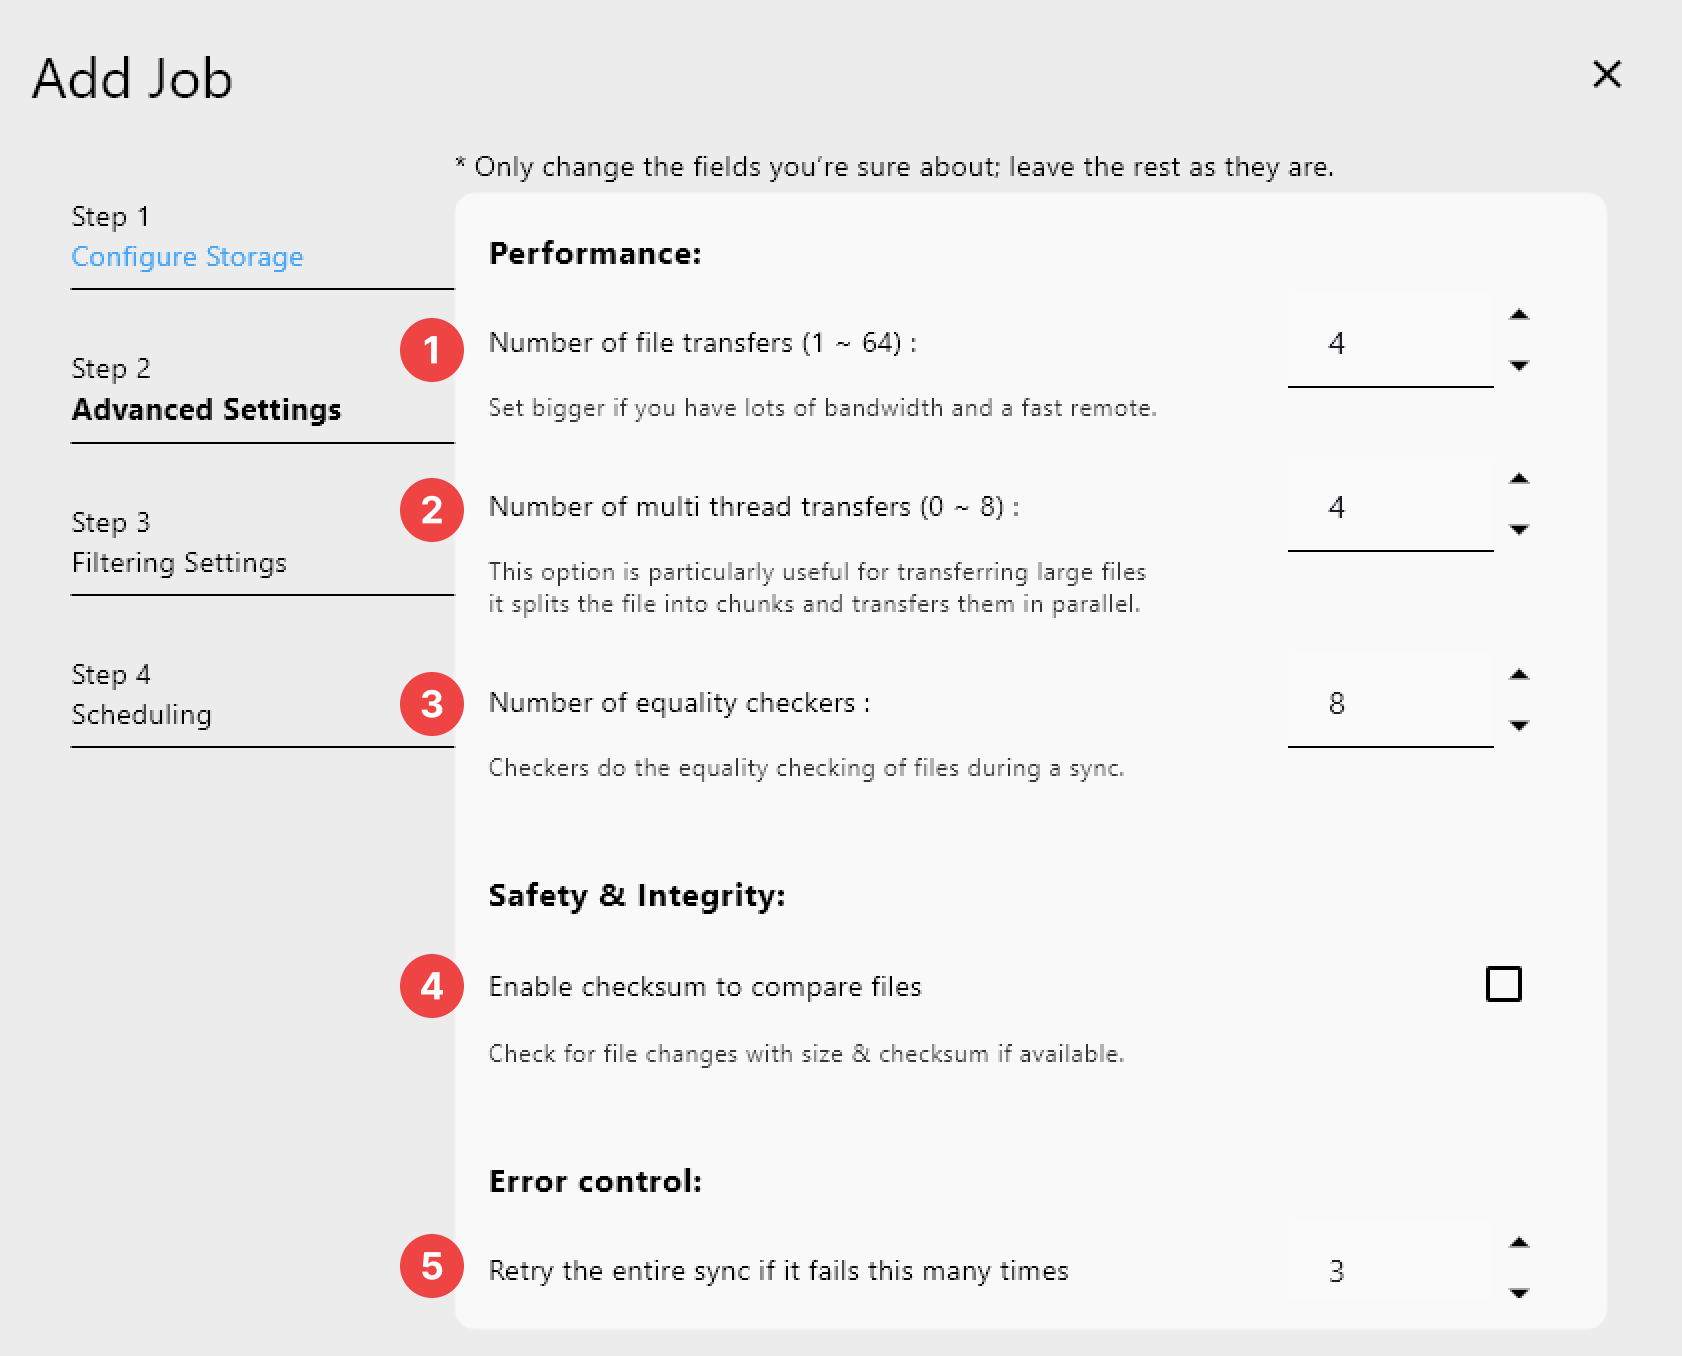Click the red badge numbered 4

click(431, 987)
